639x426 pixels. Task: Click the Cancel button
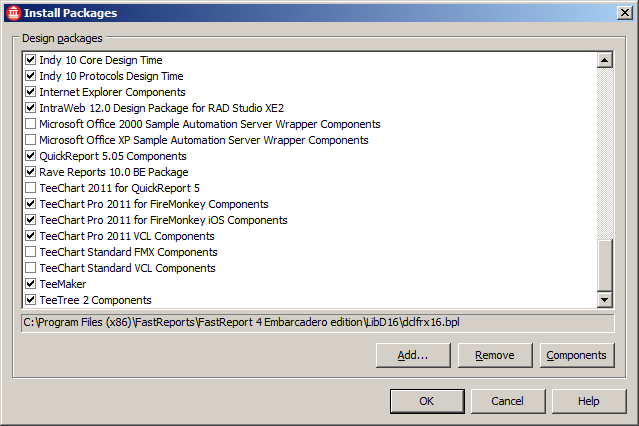508,401
